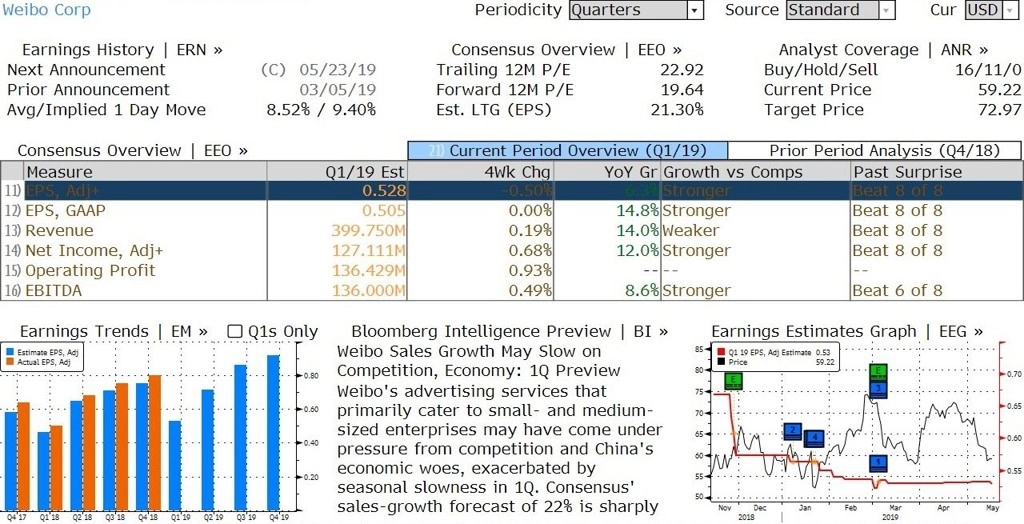Screen dimensions: 1024x524
Task: Click blue marker 3 near March peak
Action: (x=879, y=389)
